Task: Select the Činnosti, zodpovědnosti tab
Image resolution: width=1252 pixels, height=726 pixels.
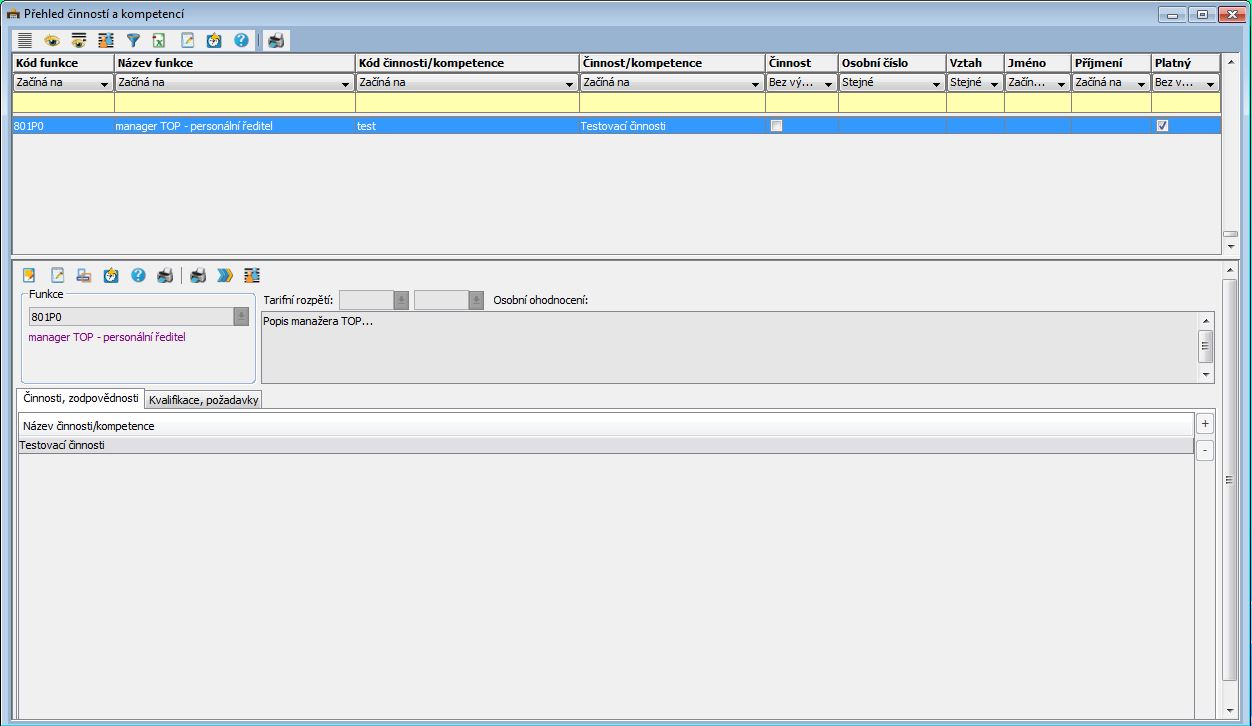Action: point(81,398)
